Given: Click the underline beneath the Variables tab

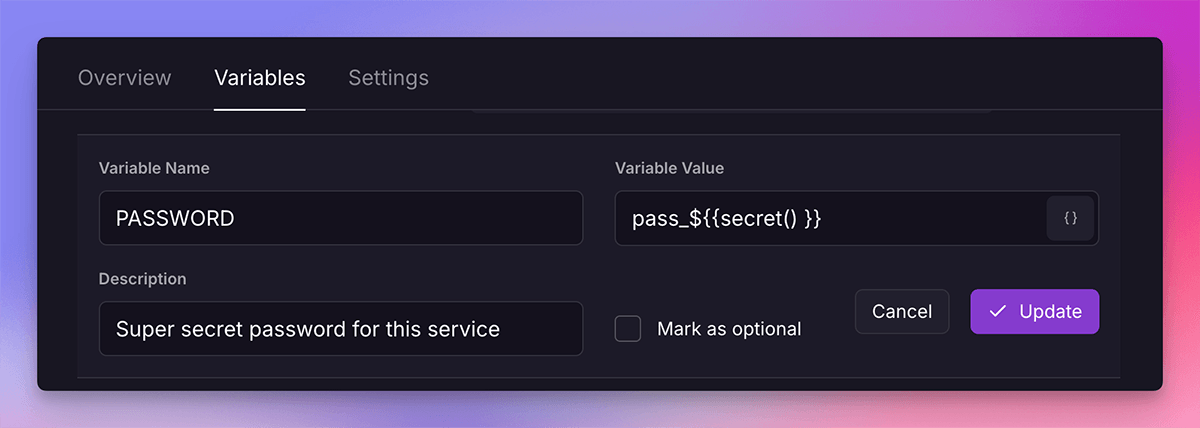Looking at the screenshot, I should coord(260,109).
